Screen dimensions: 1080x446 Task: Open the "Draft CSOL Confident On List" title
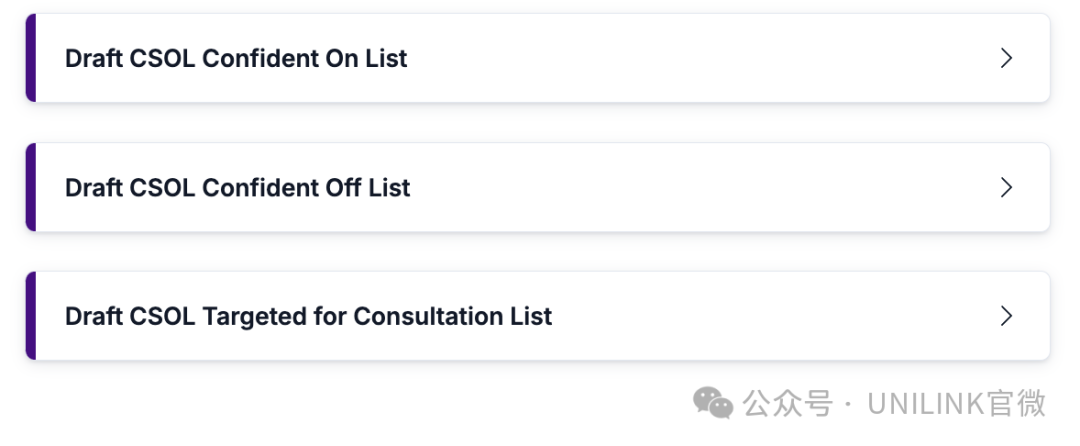[x=236, y=59]
